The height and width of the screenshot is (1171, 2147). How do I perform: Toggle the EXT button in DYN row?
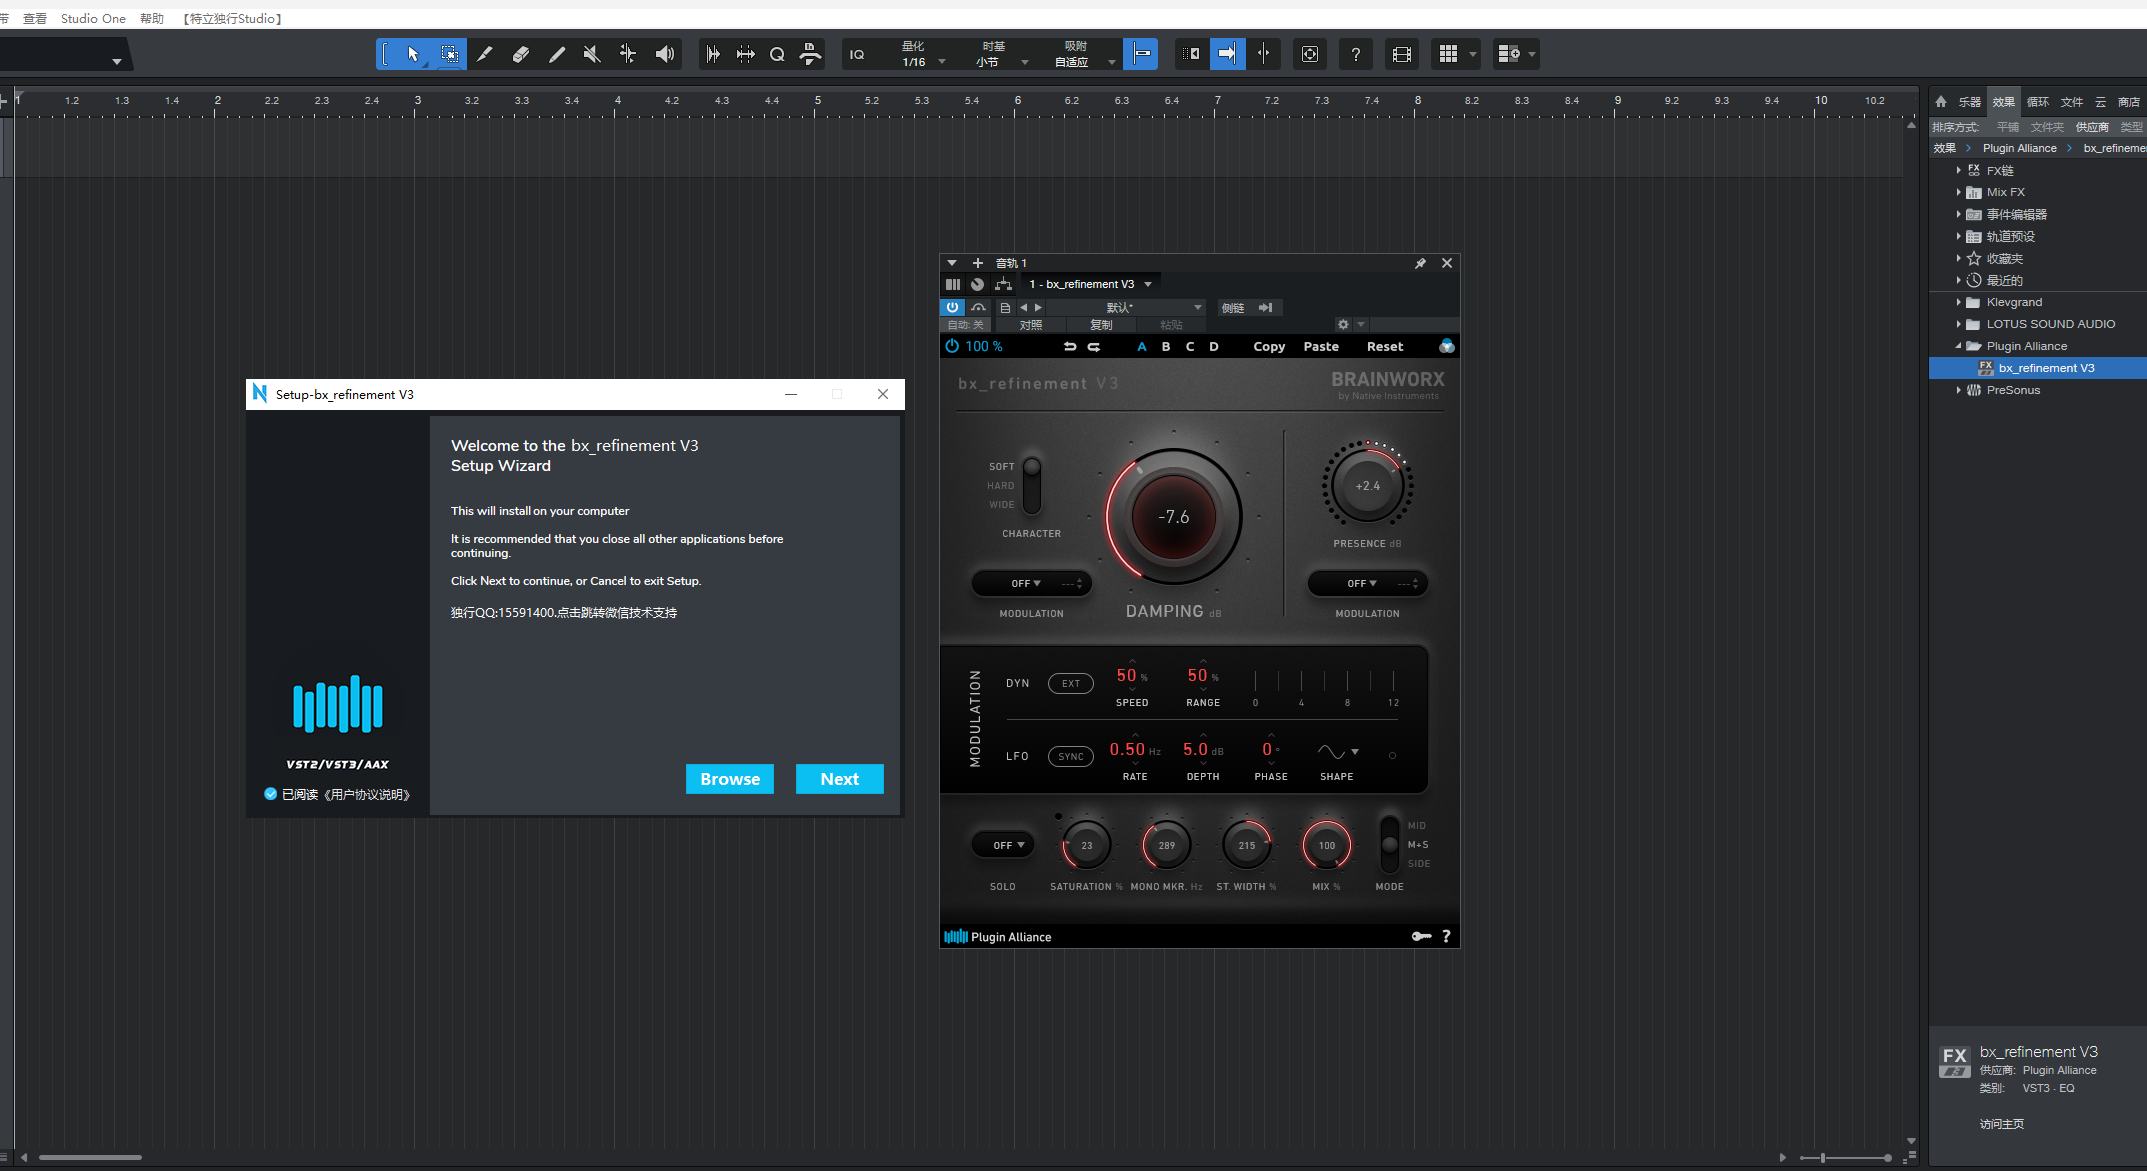pos(1071,683)
